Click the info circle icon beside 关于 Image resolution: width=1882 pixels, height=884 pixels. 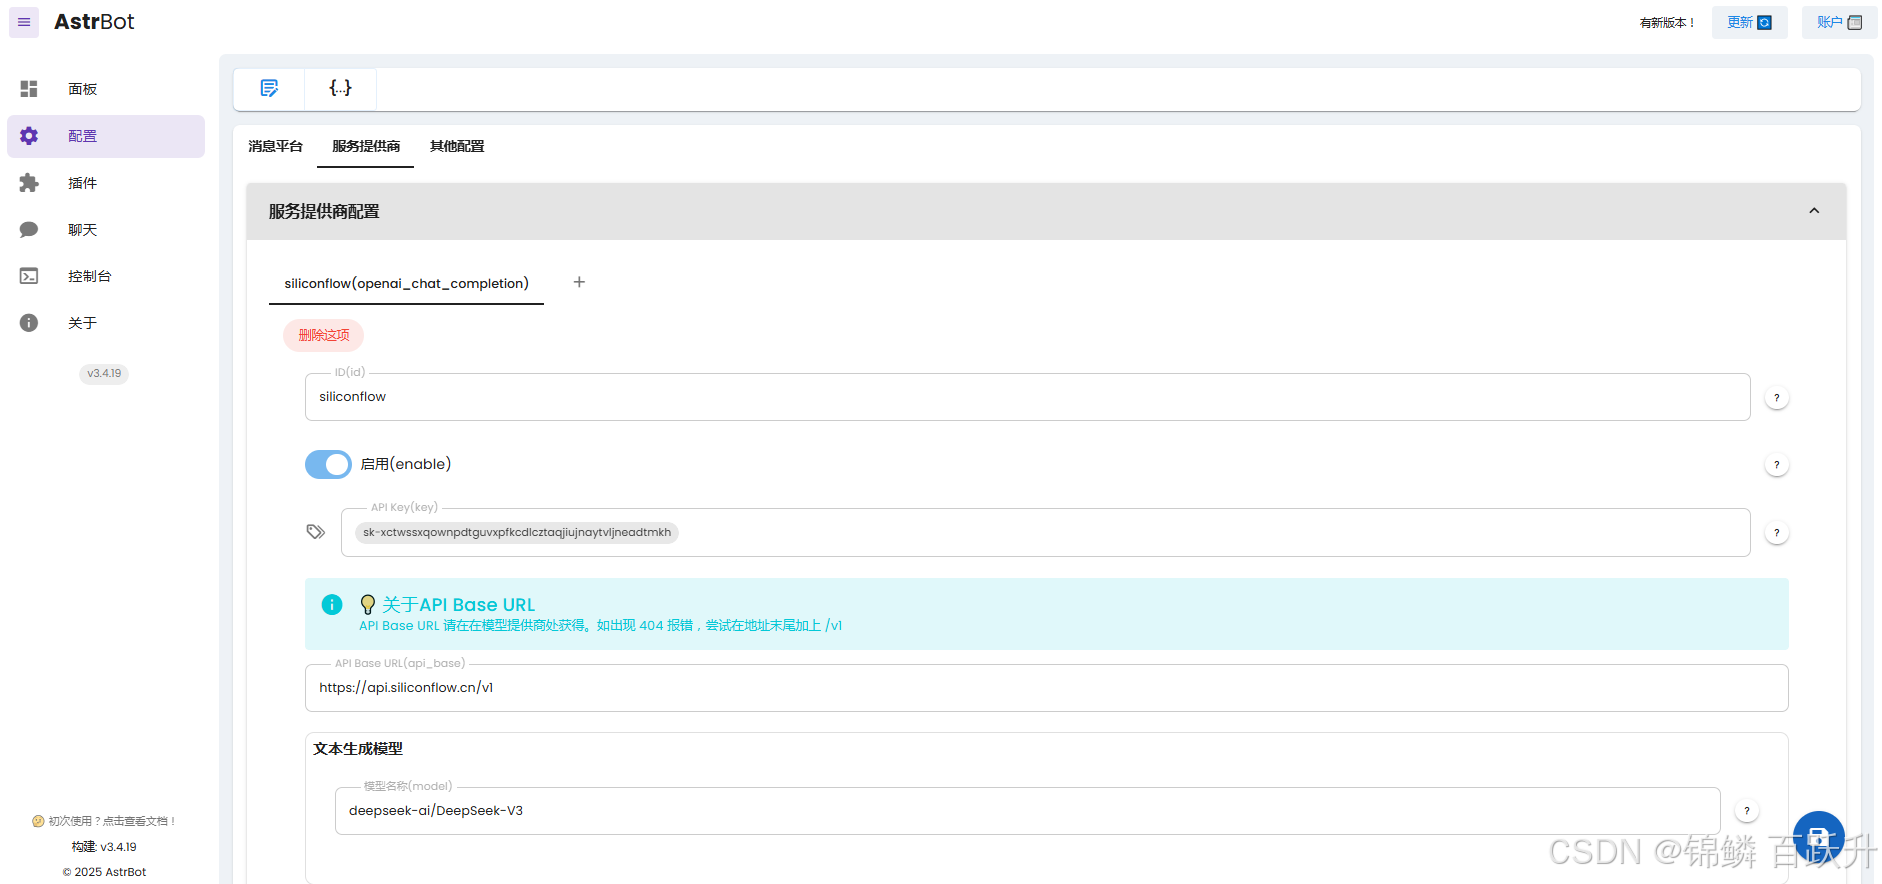point(29,323)
